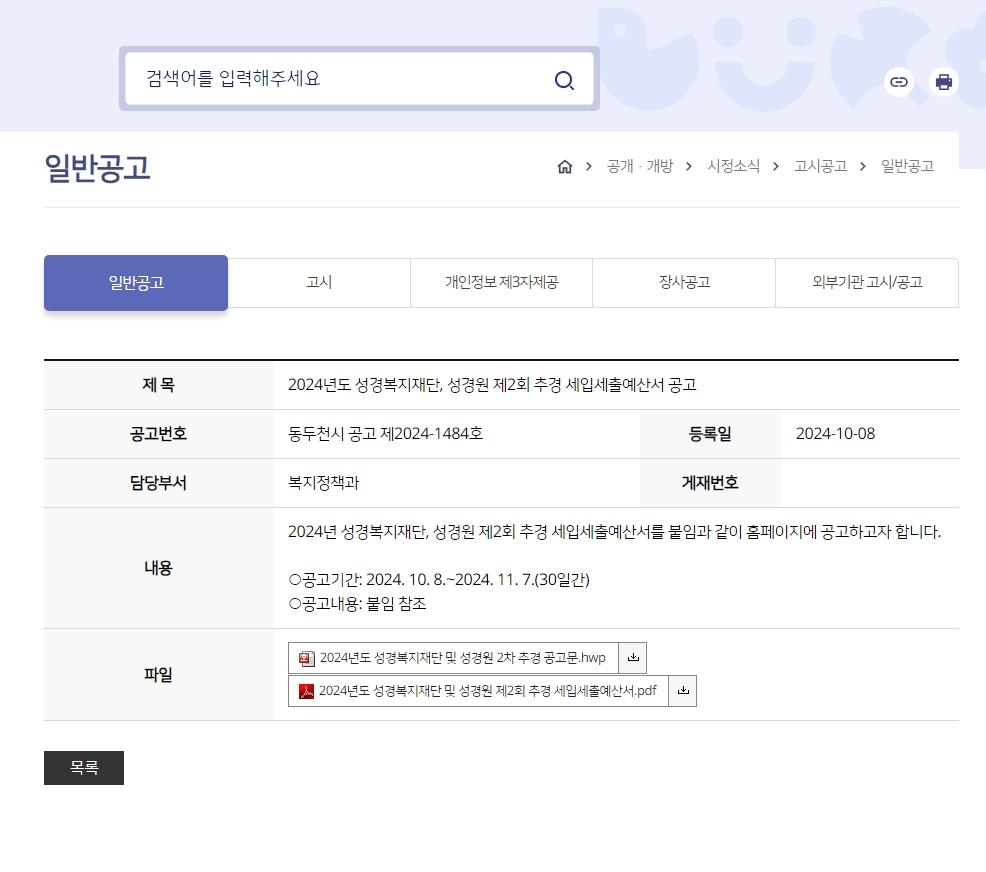Click 시정소식 breadcrumb link
The height and width of the screenshot is (872, 986).
pos(733,166)
